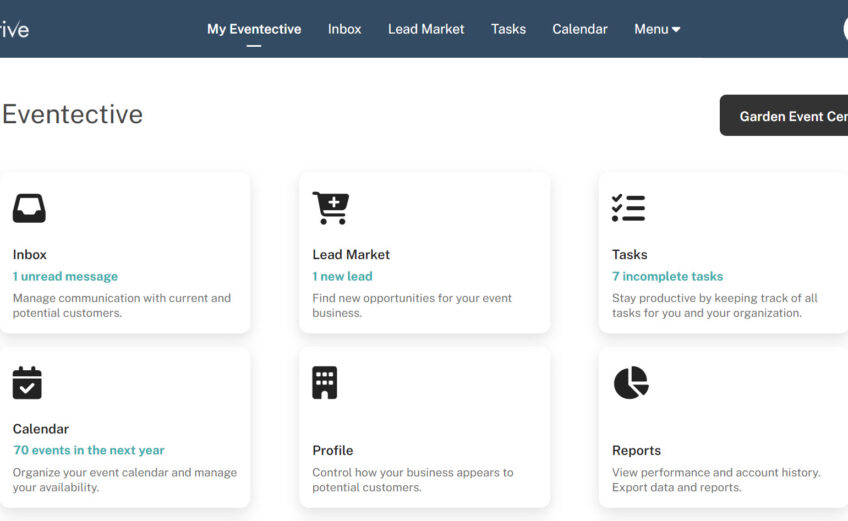The height and width of the screenshot is (521, 848).
Task: Click the Profile building icon
Action: (324, 383)
